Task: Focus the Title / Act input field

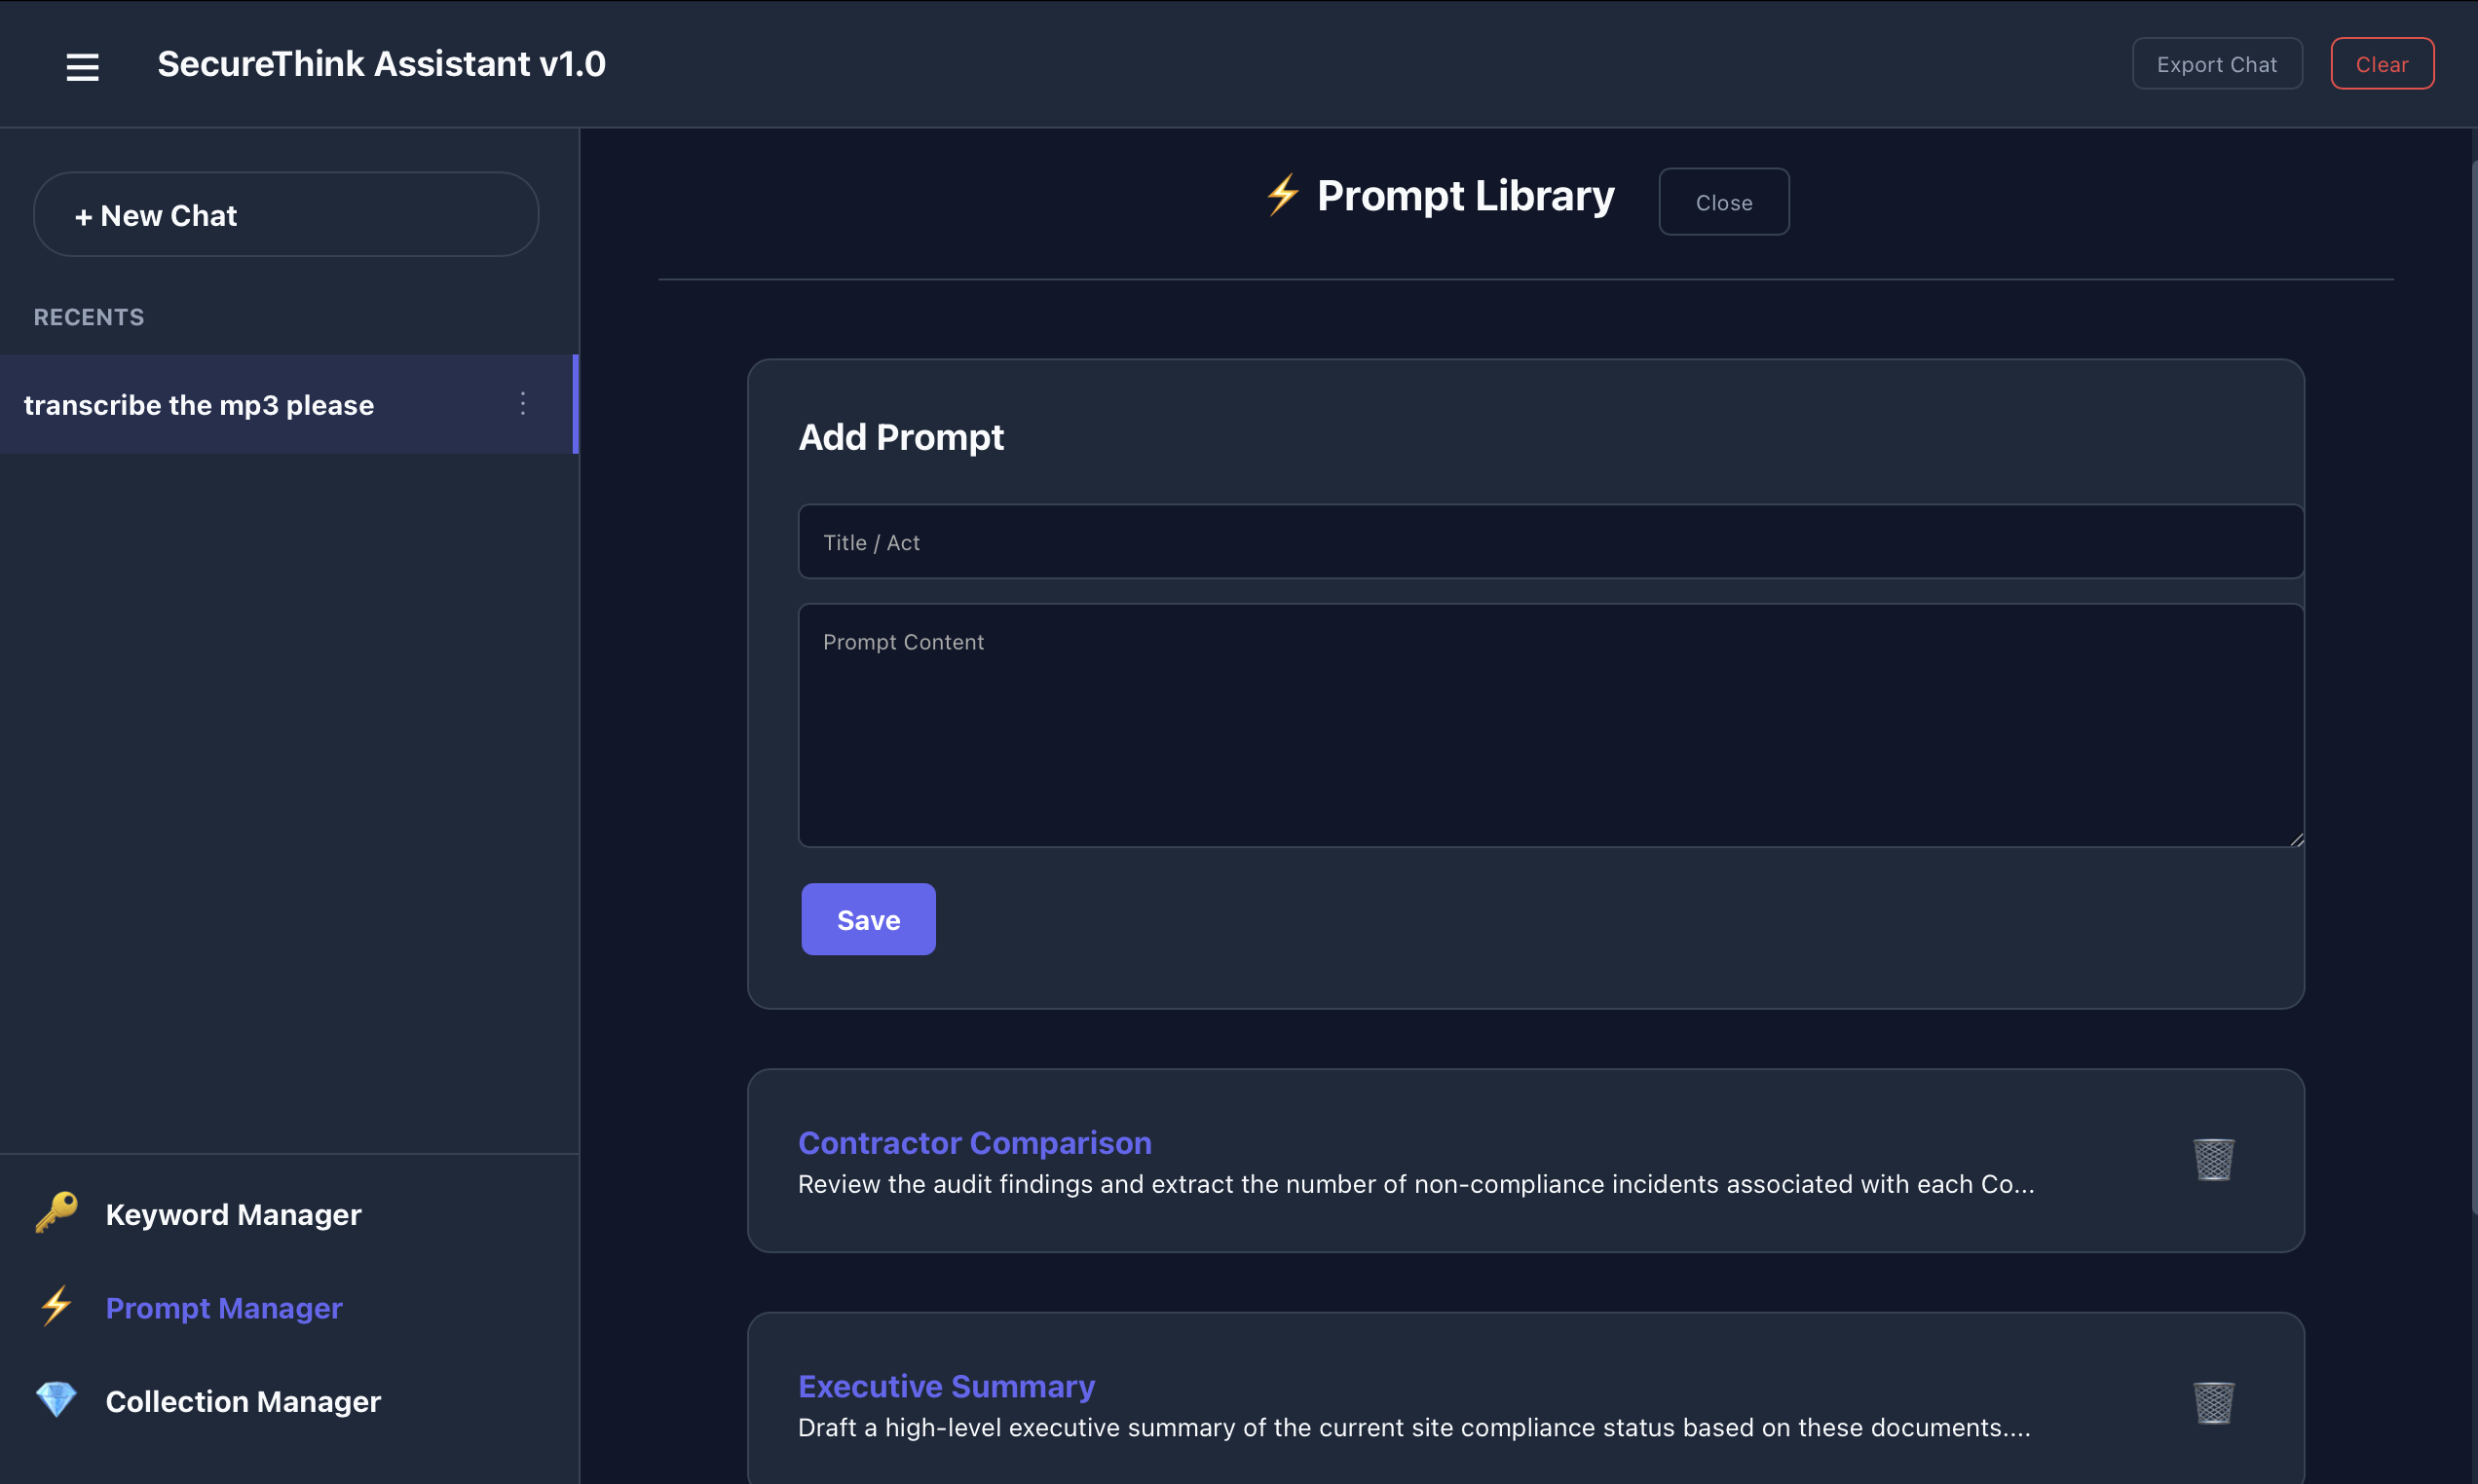Action: [1550, 542]
